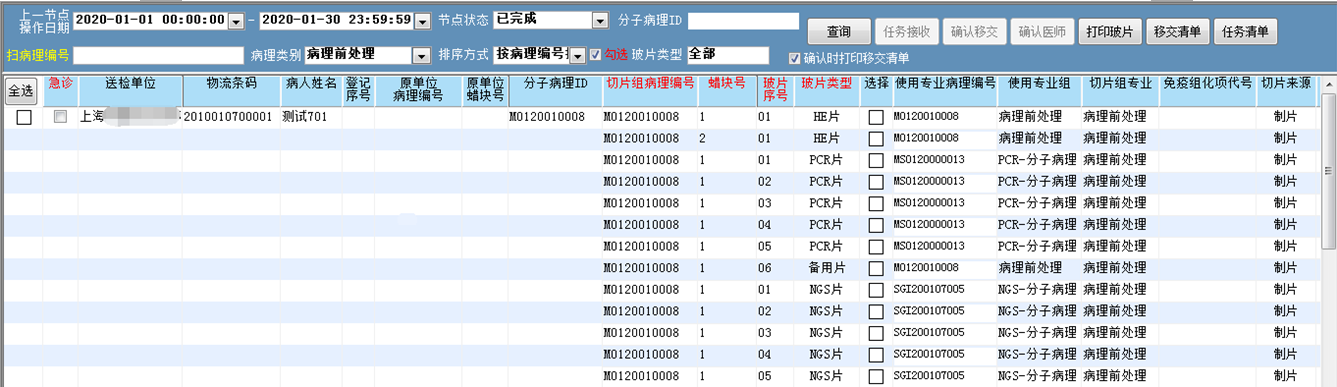
Task: Focus the 分子病理ID input field
Action: (743, 21)
